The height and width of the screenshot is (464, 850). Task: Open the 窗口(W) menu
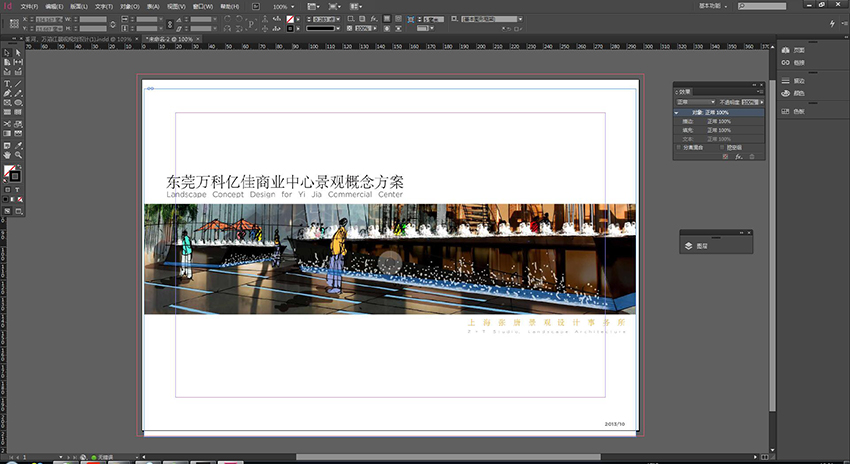203,7
